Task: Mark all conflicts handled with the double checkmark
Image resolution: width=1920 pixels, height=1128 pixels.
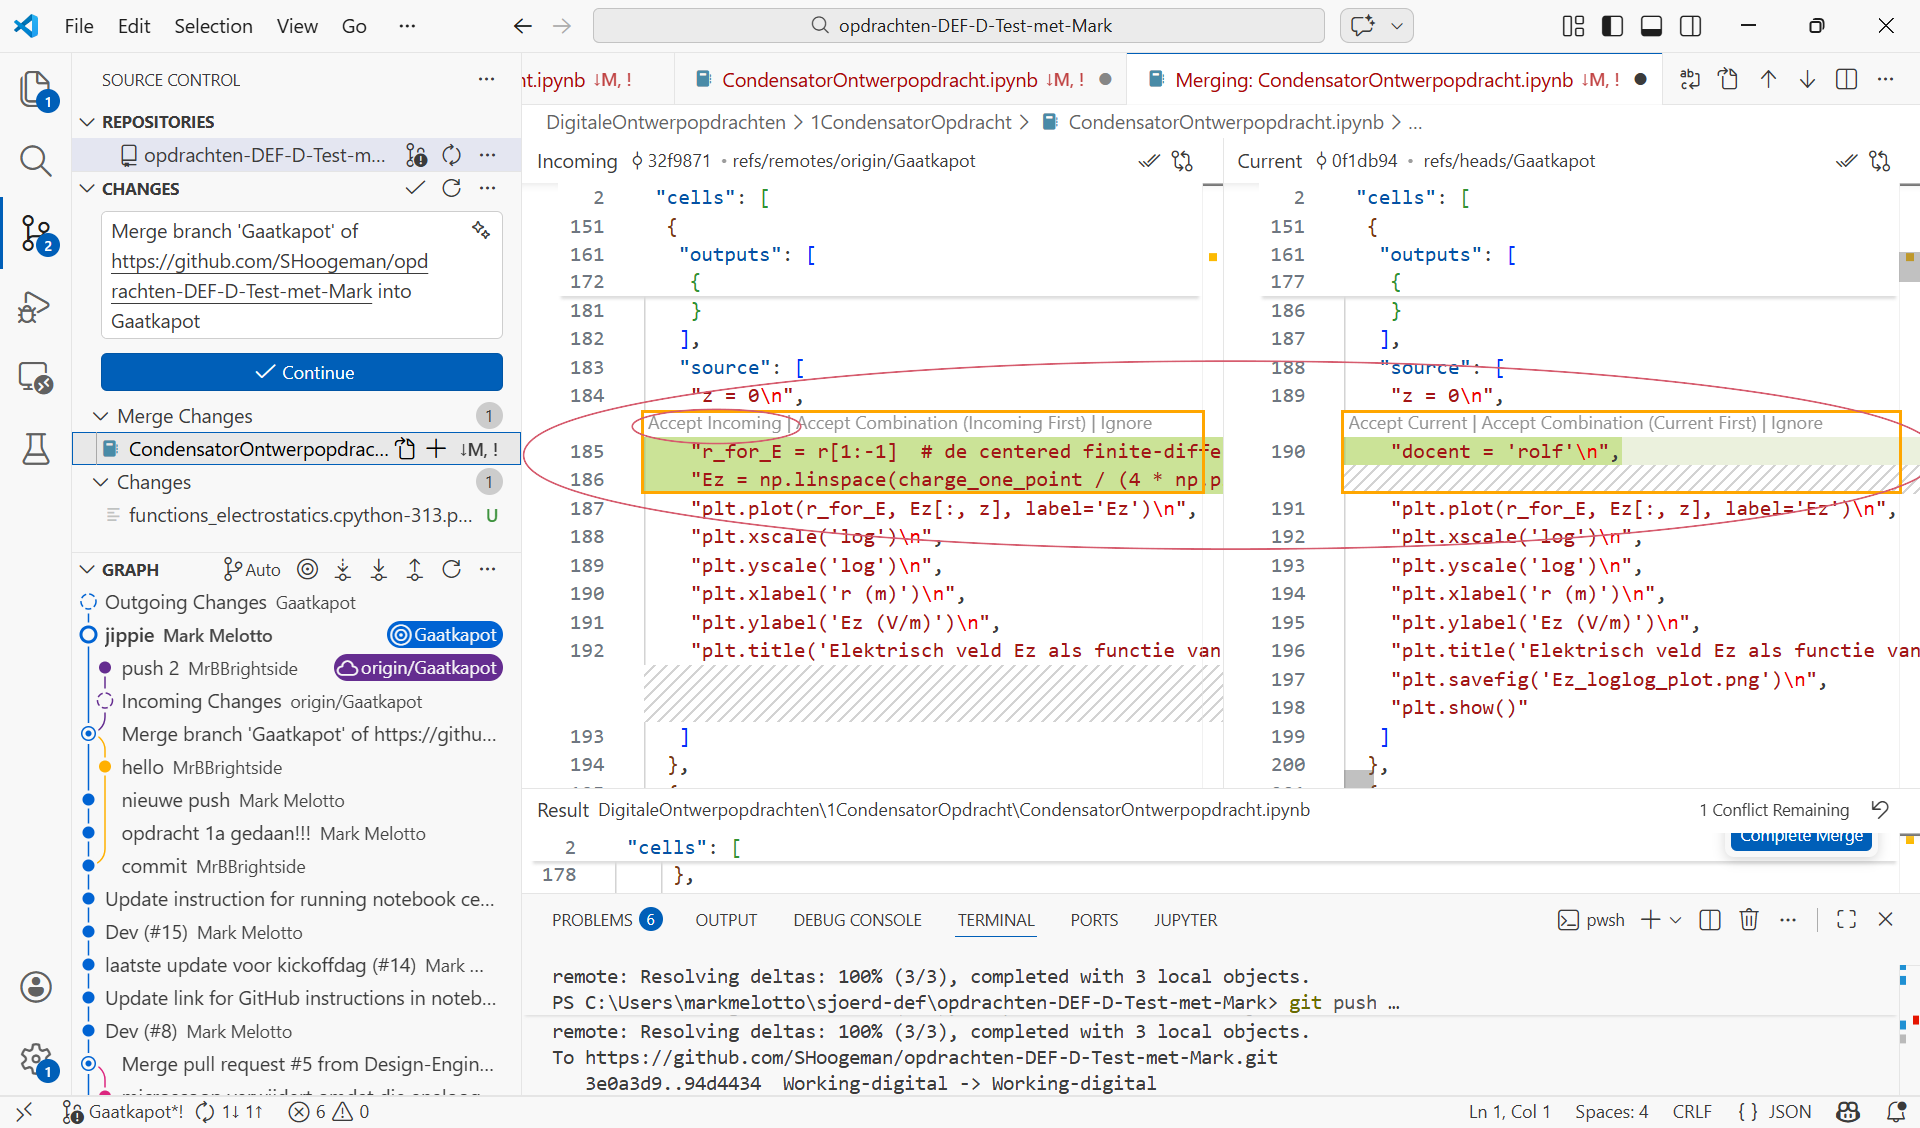Action: coord(1148,160)
